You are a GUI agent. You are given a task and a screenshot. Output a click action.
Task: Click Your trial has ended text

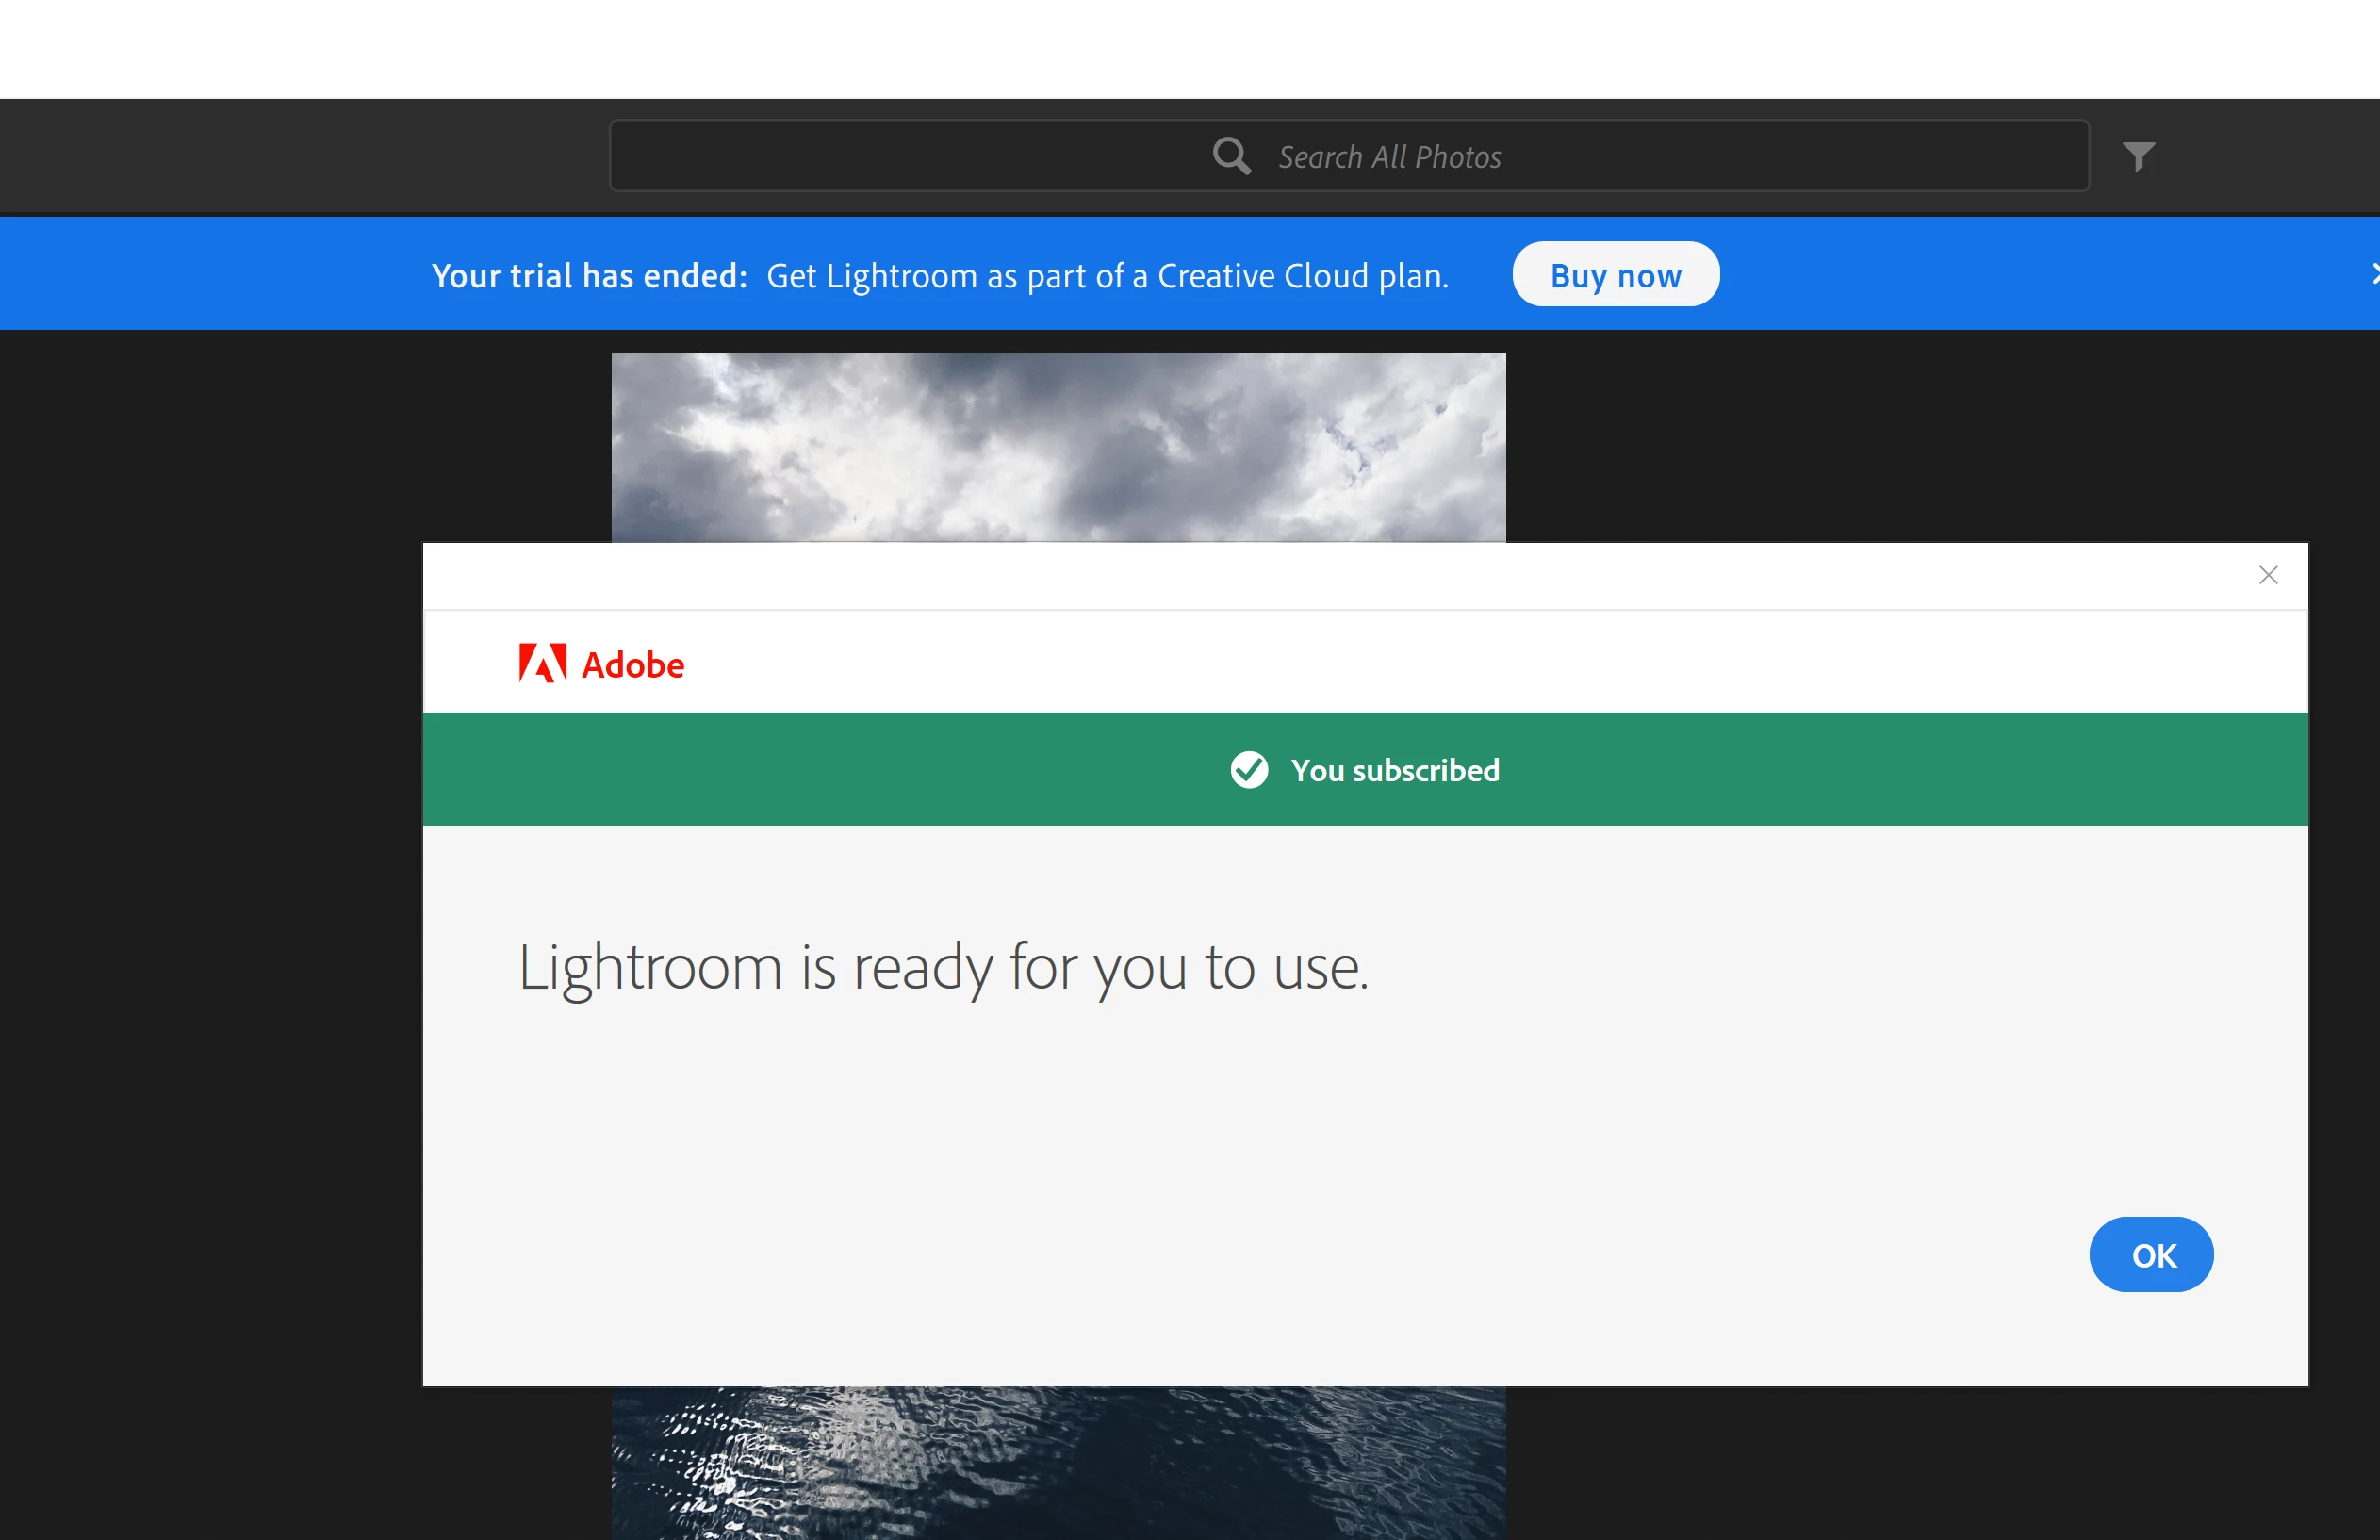pos(589,275)
